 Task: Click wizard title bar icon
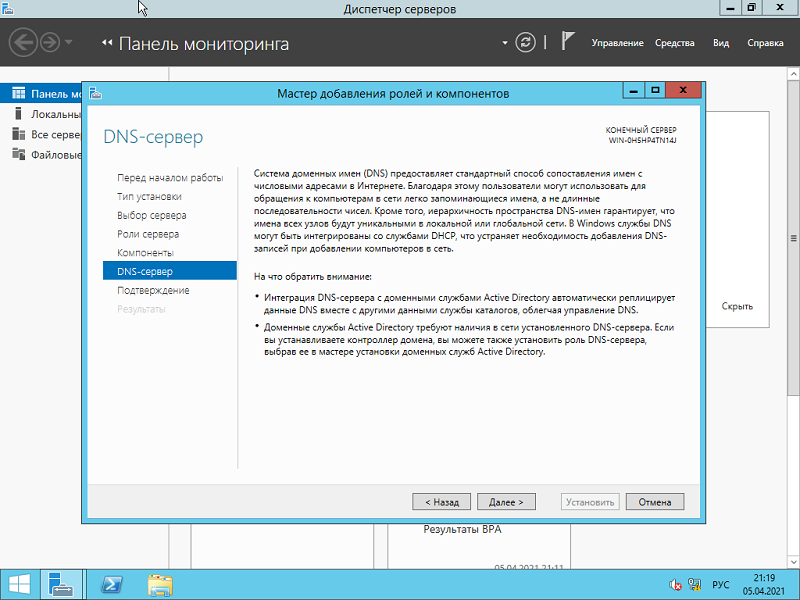point(95,93)
